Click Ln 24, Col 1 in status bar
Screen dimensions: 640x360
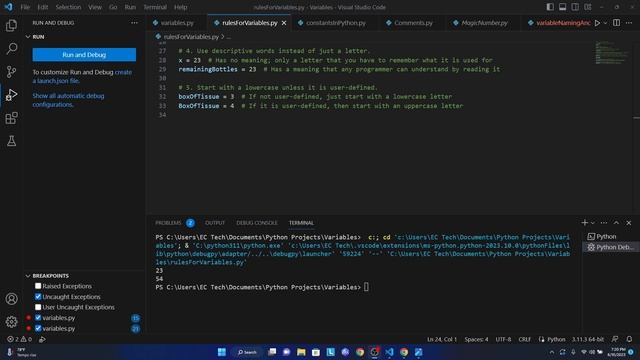[x=442, y=339]
